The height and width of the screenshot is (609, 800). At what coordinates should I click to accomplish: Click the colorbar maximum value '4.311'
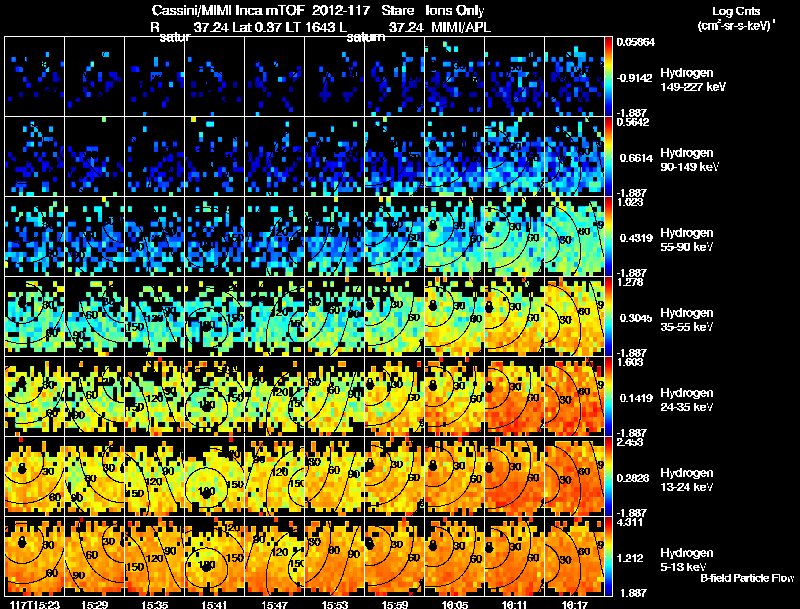630,522
